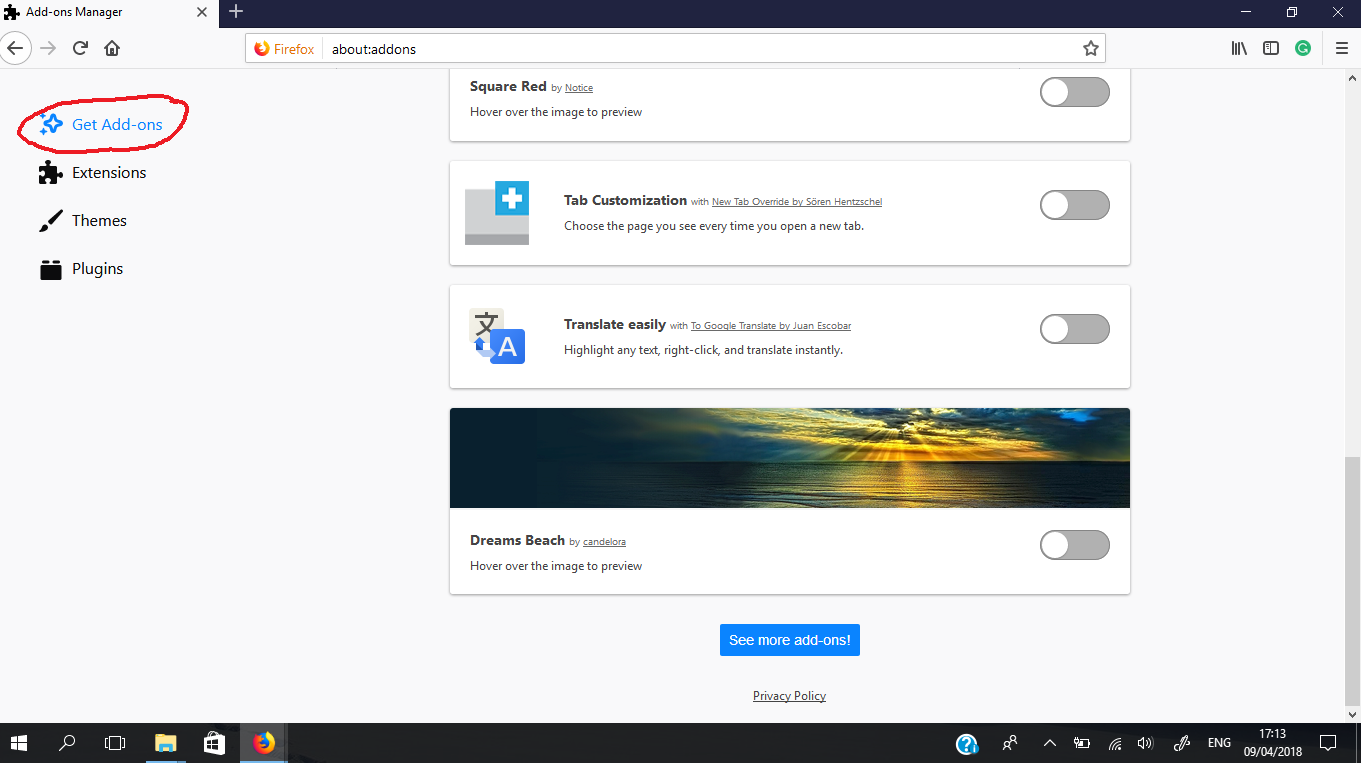The image size is (1361, 763).
Task: Enable the Square Red theme toggle
Action: [1075, 92]
